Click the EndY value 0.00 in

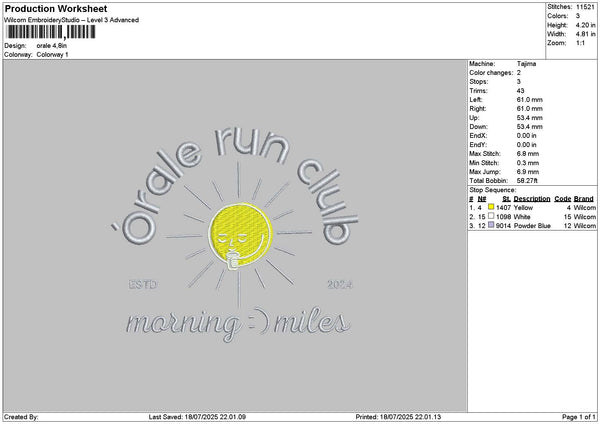[x=526, y=145]
